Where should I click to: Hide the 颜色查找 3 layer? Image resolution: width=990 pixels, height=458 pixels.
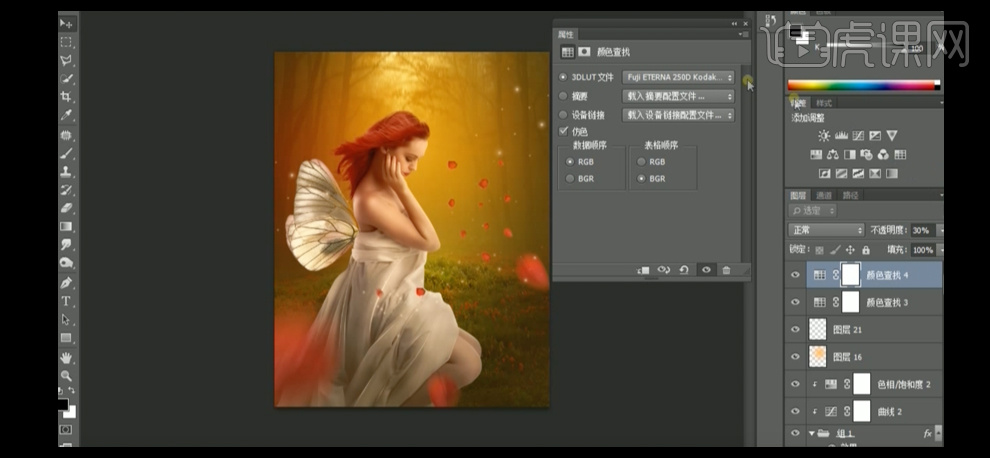pyautogui.click(x=795, y=303)
